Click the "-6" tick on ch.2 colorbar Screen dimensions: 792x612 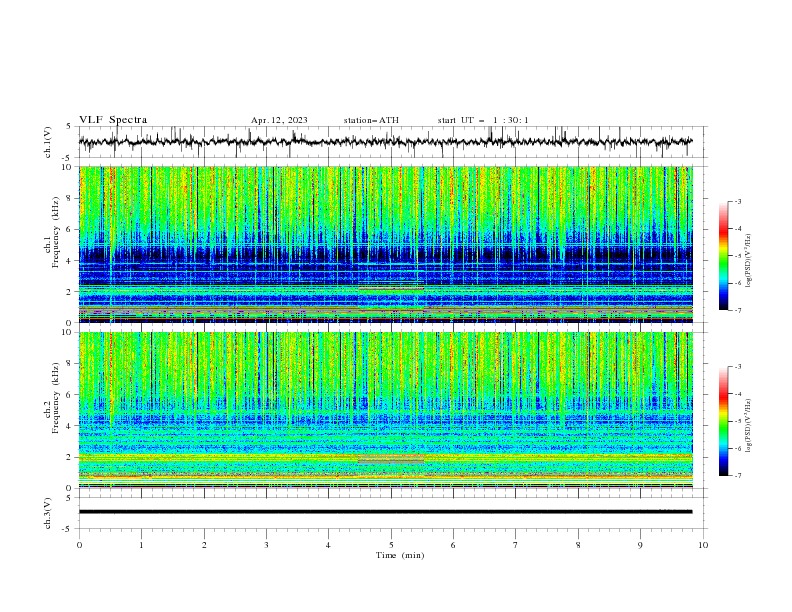click(x=738, y=448)
